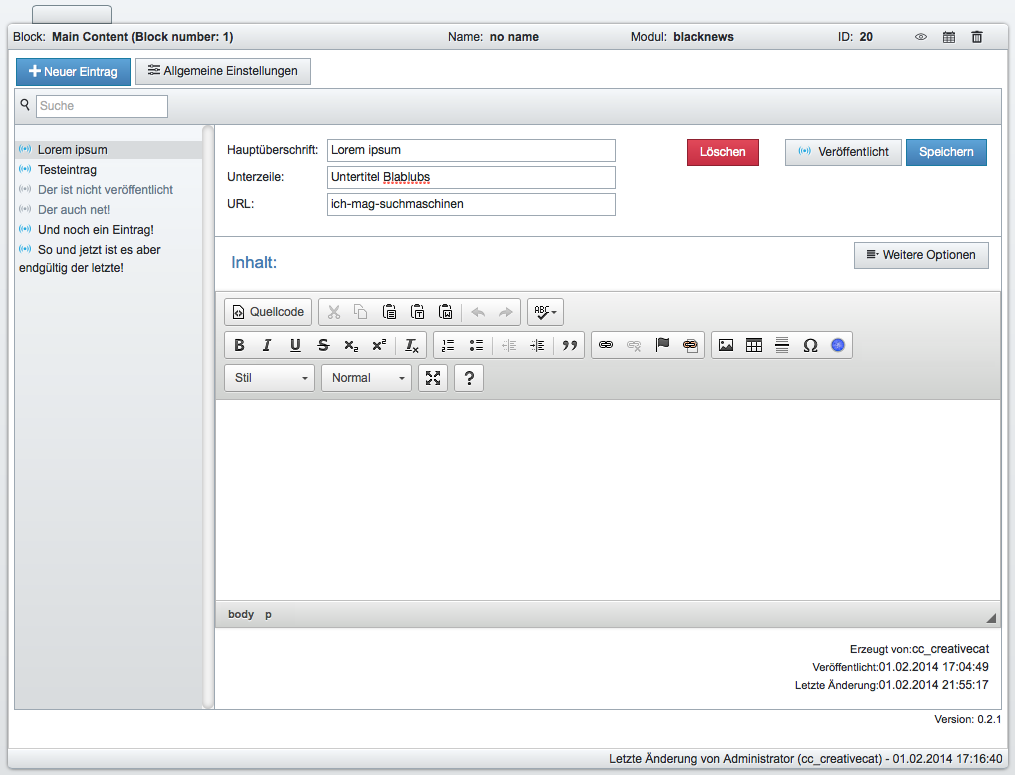This screenshot has width=1015, height=775.
Task: Toggle block visibility with eye icon
Action: (x=921, y=37)
